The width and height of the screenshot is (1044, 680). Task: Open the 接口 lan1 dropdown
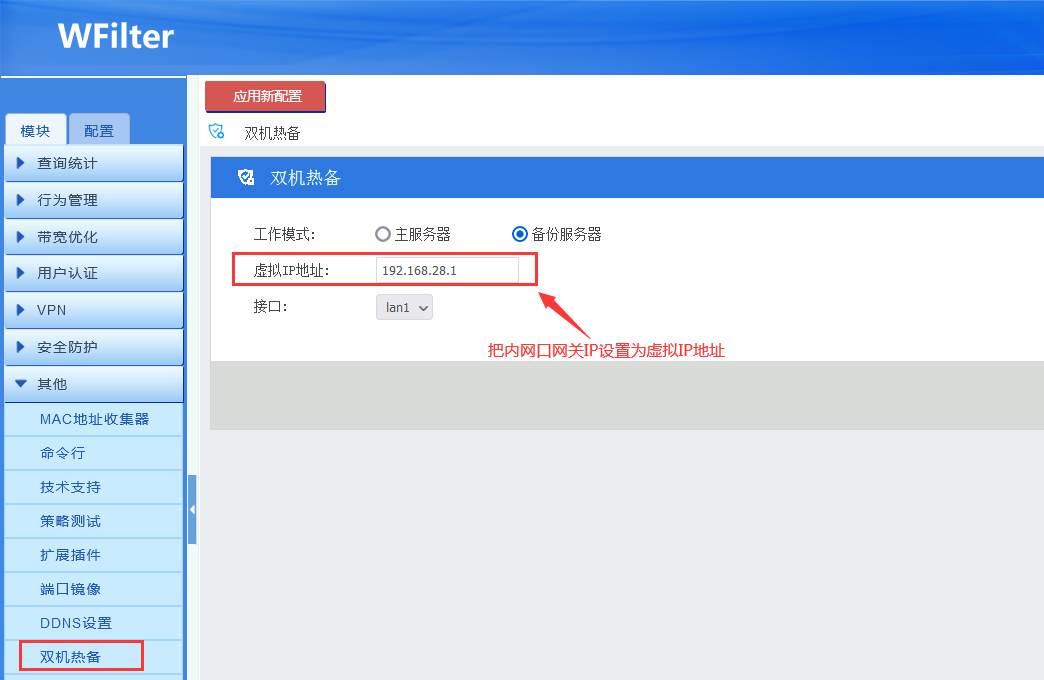point(404,307)
